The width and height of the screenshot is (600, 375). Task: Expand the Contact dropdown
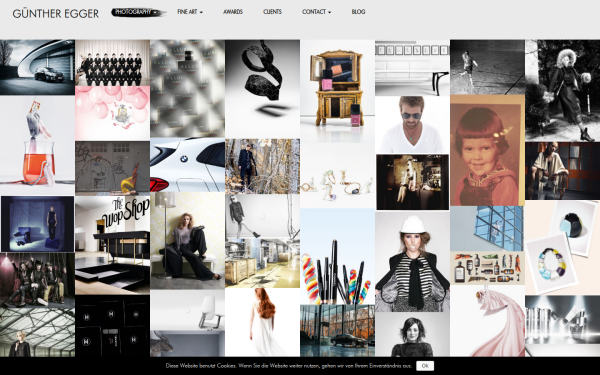[316, 12]
